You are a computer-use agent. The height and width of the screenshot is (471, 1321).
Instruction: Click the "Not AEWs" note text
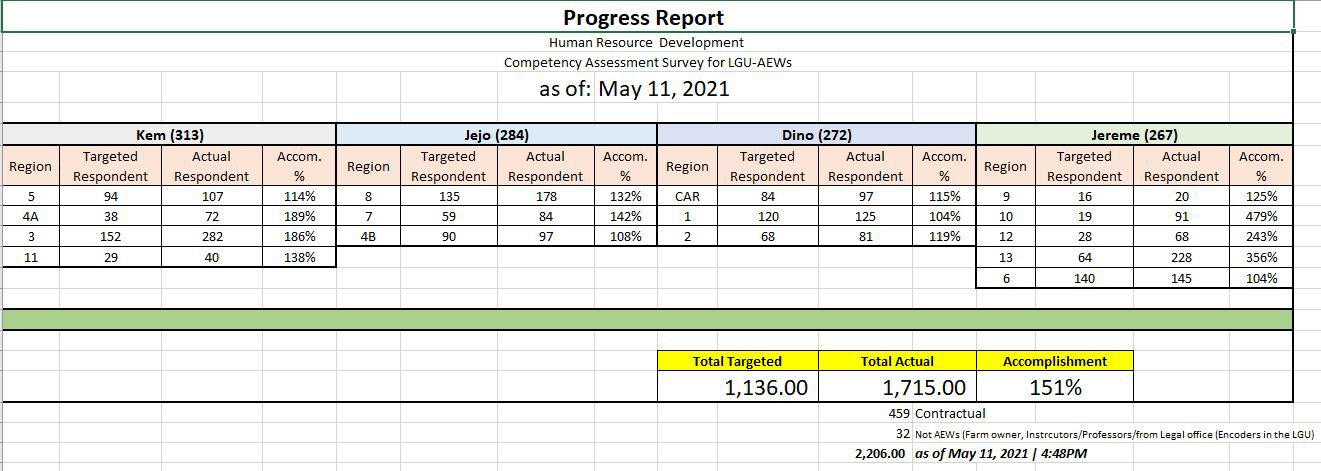tap(1114, 434)
